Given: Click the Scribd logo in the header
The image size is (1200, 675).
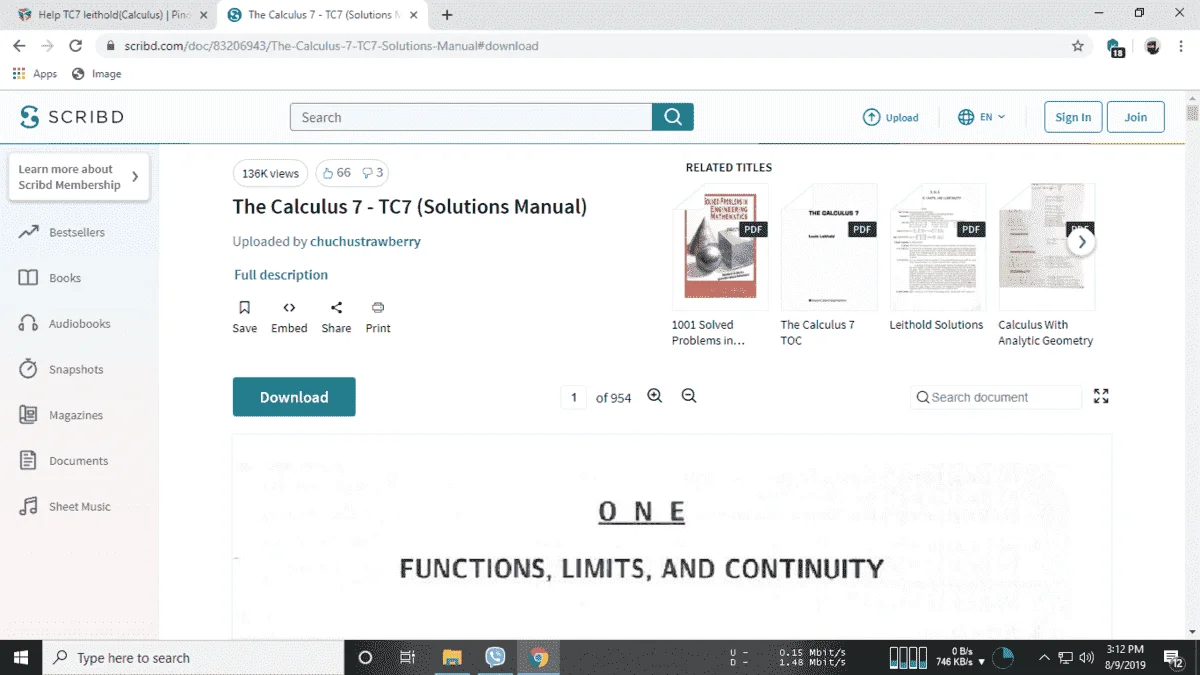Looking at the screenshot, I should click(72, 117).
